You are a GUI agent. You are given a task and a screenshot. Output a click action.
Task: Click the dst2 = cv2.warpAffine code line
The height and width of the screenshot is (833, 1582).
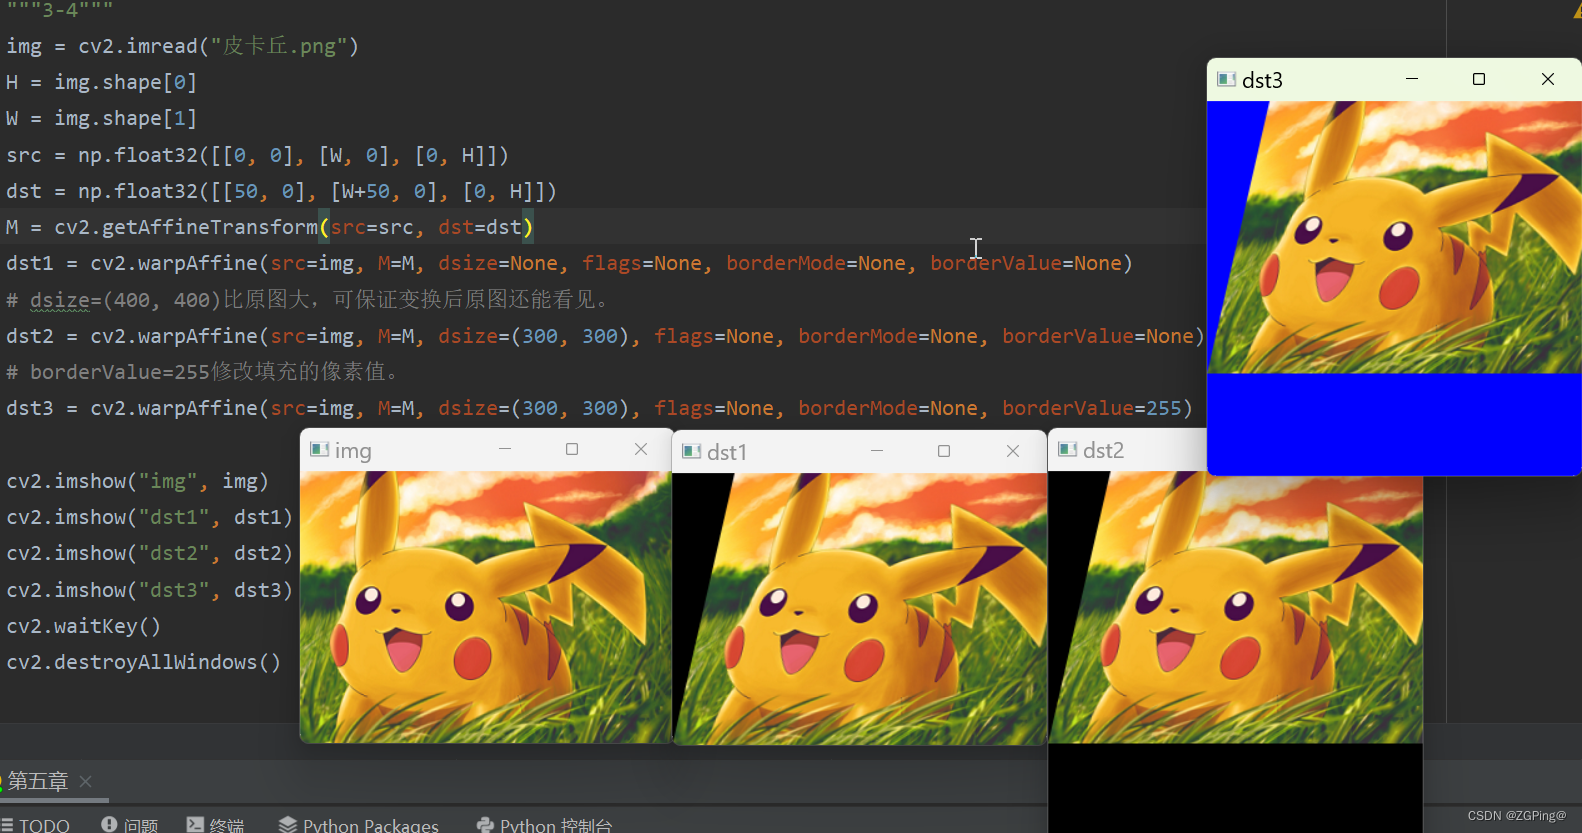(605, 336)
